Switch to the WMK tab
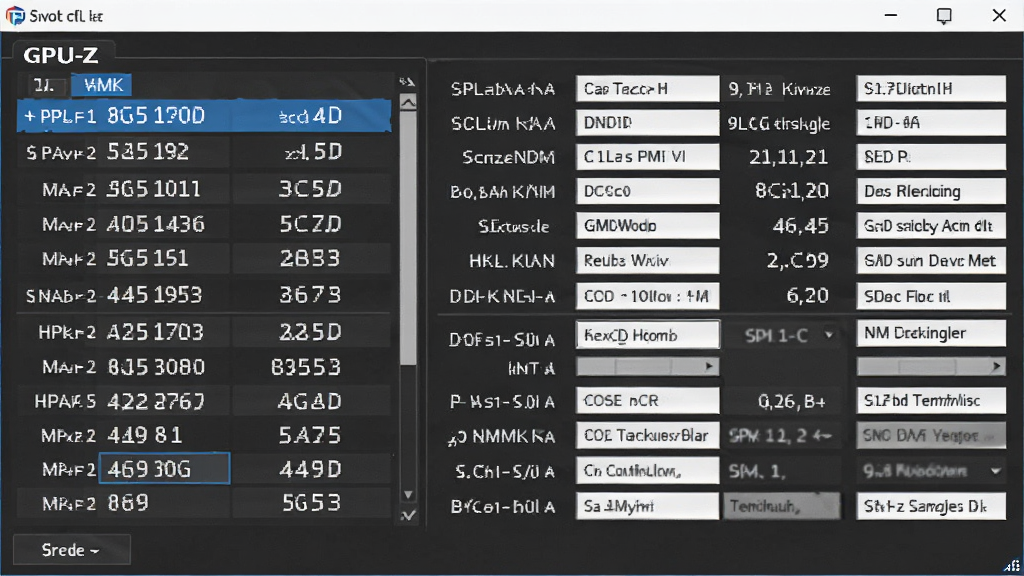The width and height of the screenshot is (1024, 576). click(x=103, y=85)
